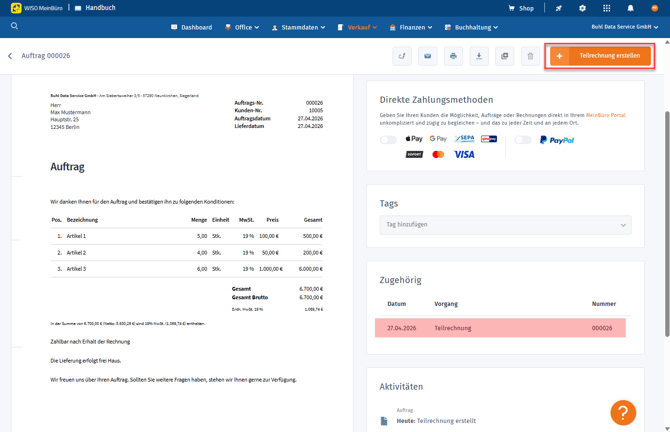Open the apps grid icon
The width and height of the screenshot is (670, 432).
[x=606, y=8]
